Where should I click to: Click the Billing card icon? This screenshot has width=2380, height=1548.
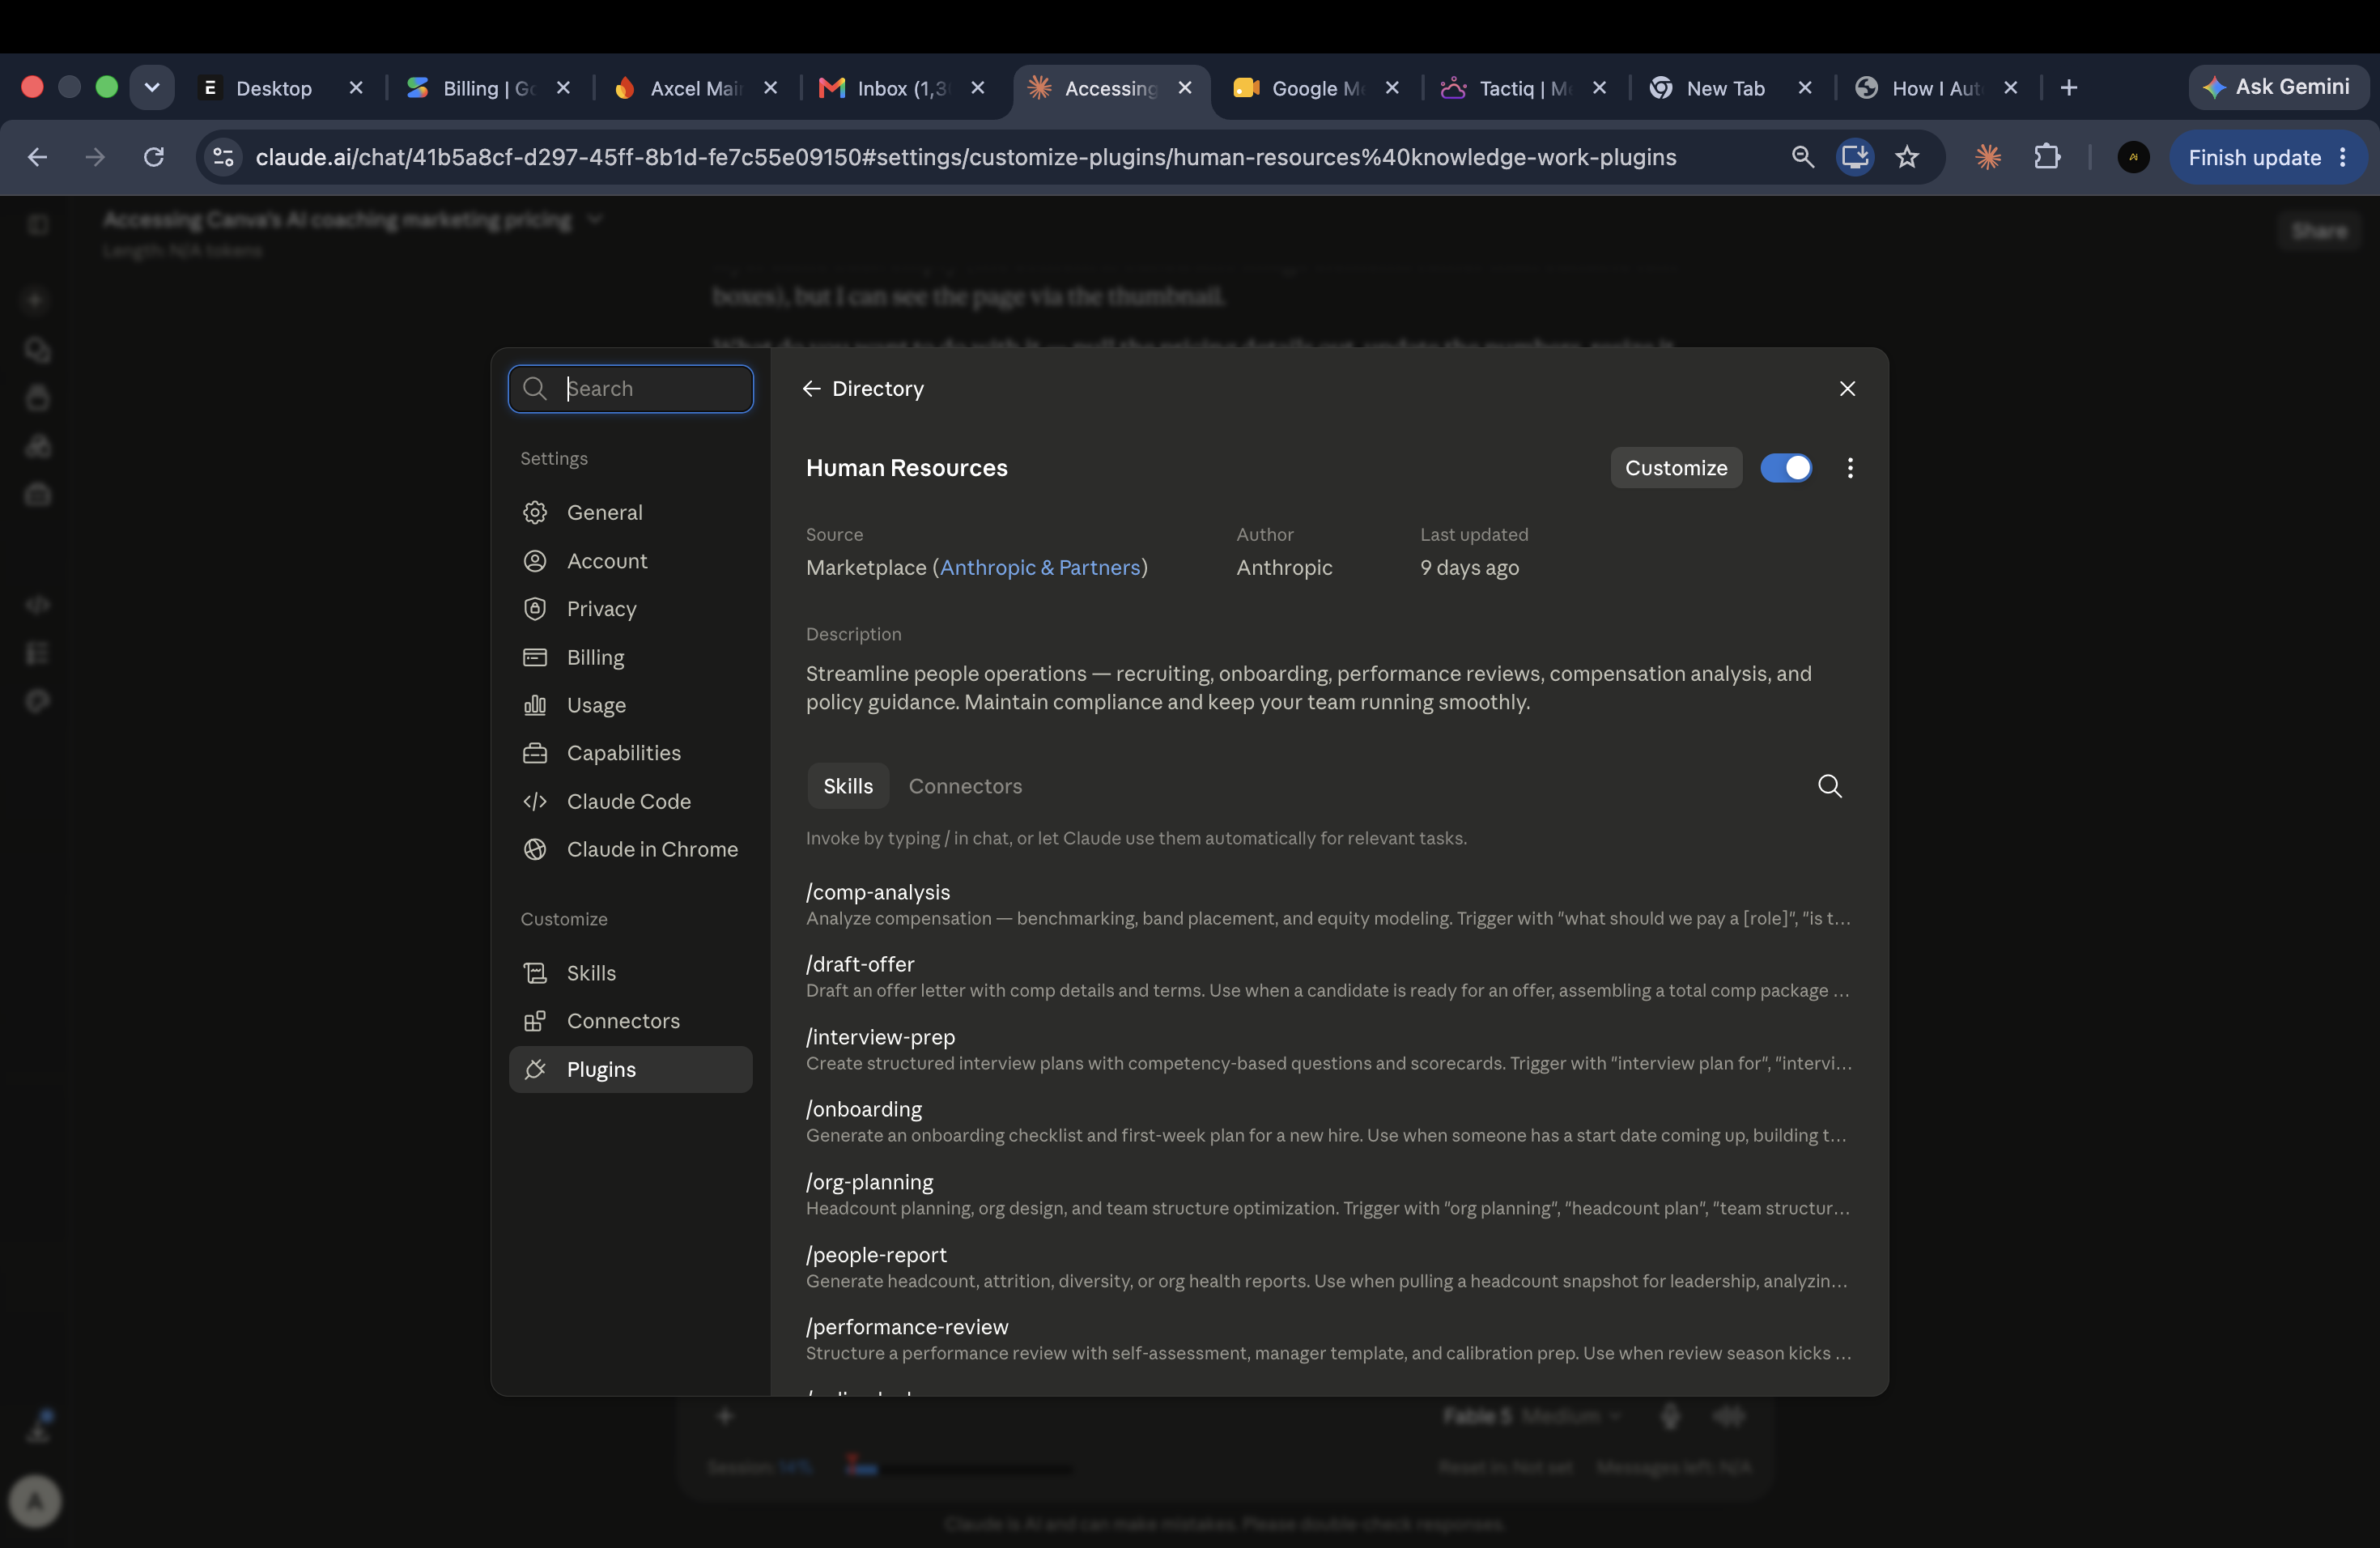pyautogui.click(x=535, y=657)
